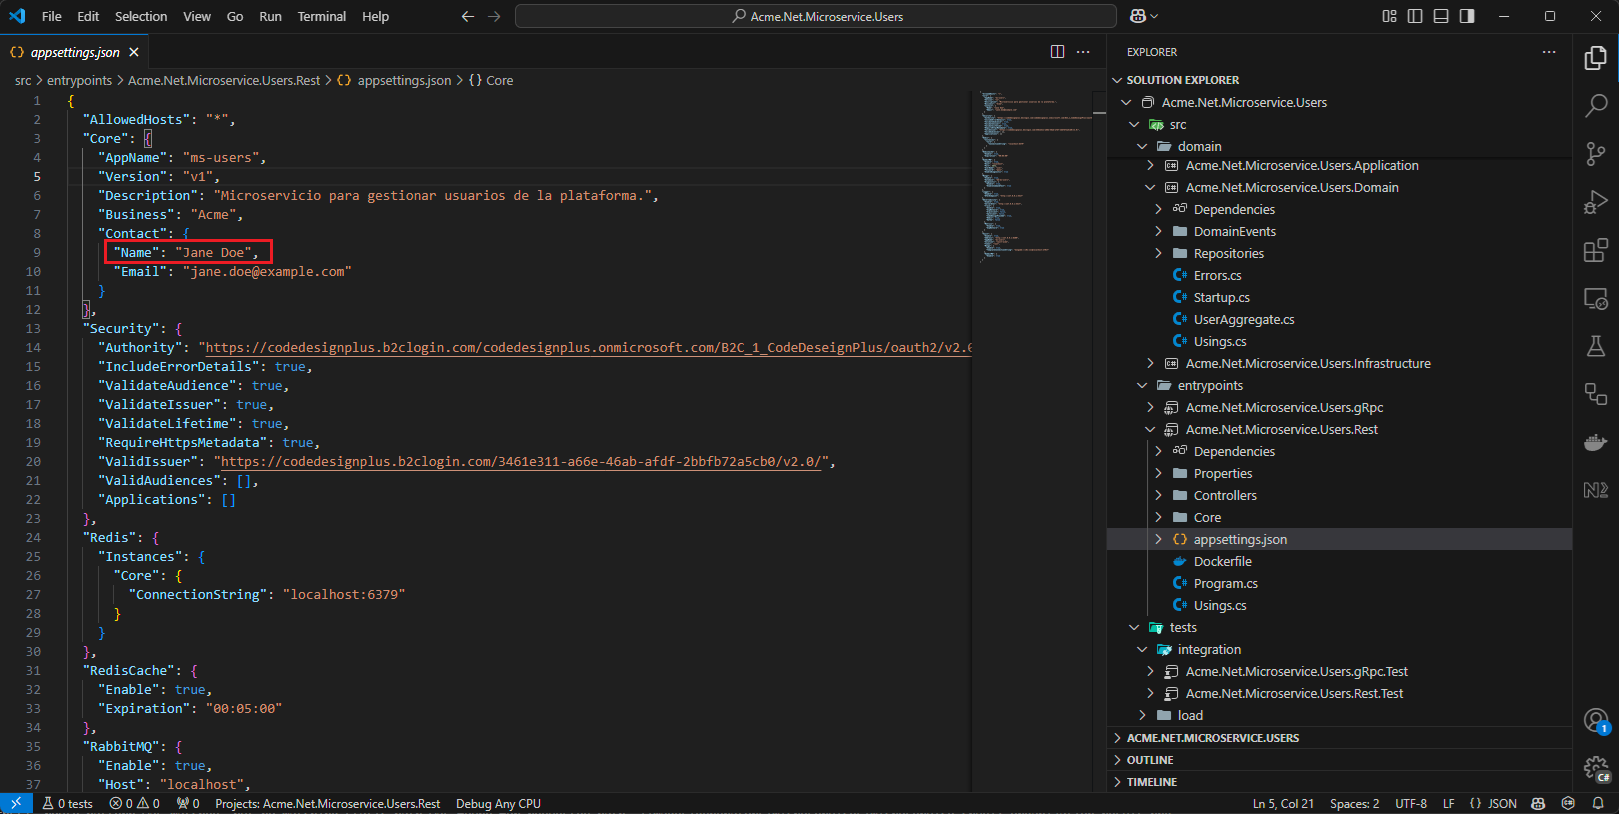Open the Copilot chat icon in title bar

(1138, 16)
